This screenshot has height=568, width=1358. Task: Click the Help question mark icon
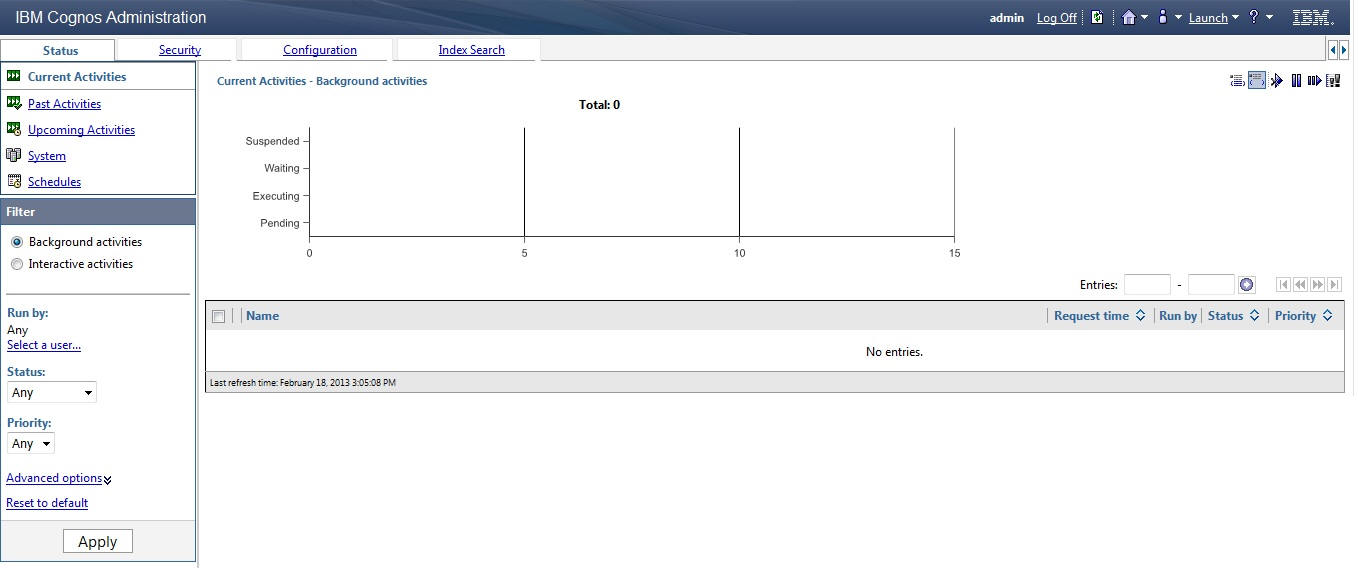pos(1253,17)
